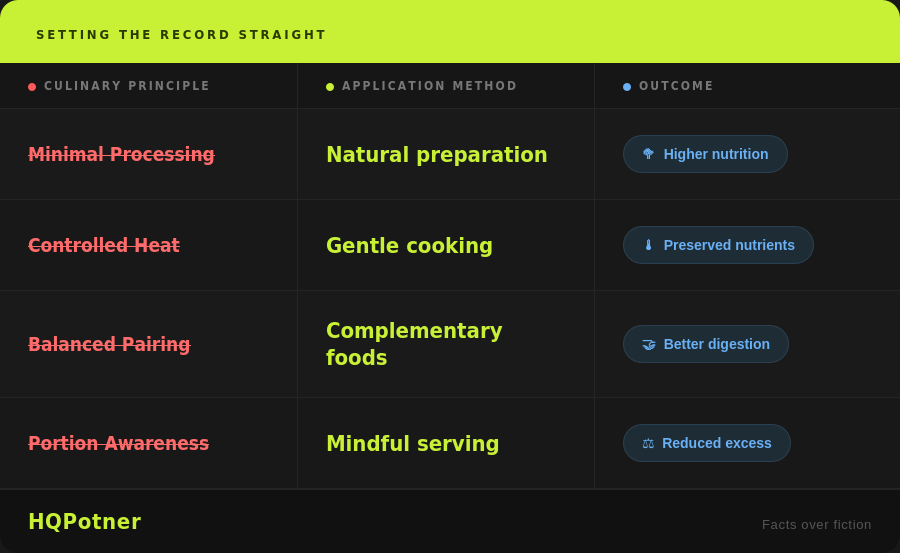Viewport: 900px width, 553px height.
Task: Click the Setting the Record Straight banner title
Action: click(181, 35)
